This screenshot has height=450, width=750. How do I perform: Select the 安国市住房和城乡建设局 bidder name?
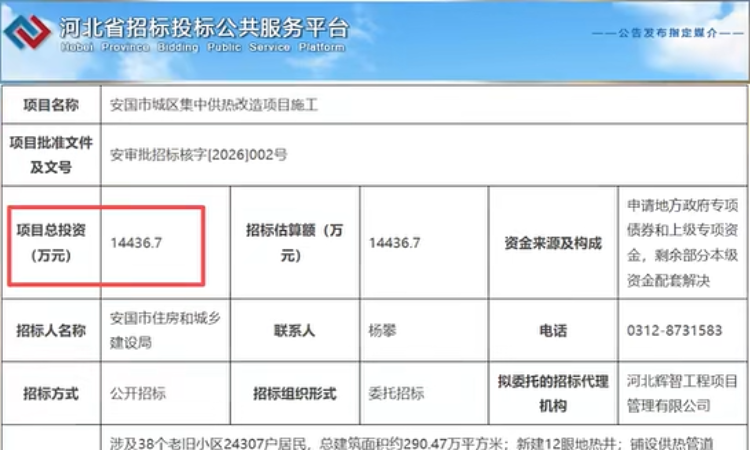[165, 330]
